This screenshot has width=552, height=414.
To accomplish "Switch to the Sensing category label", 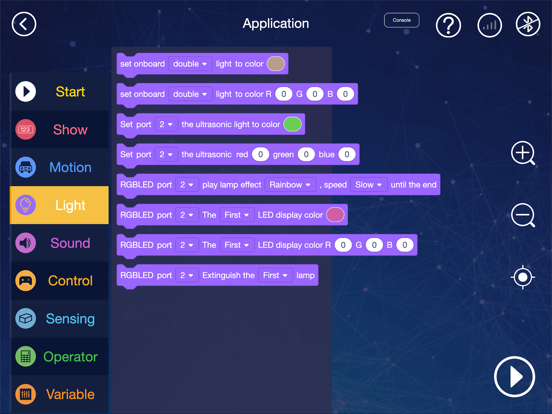I will coord(70,319).
